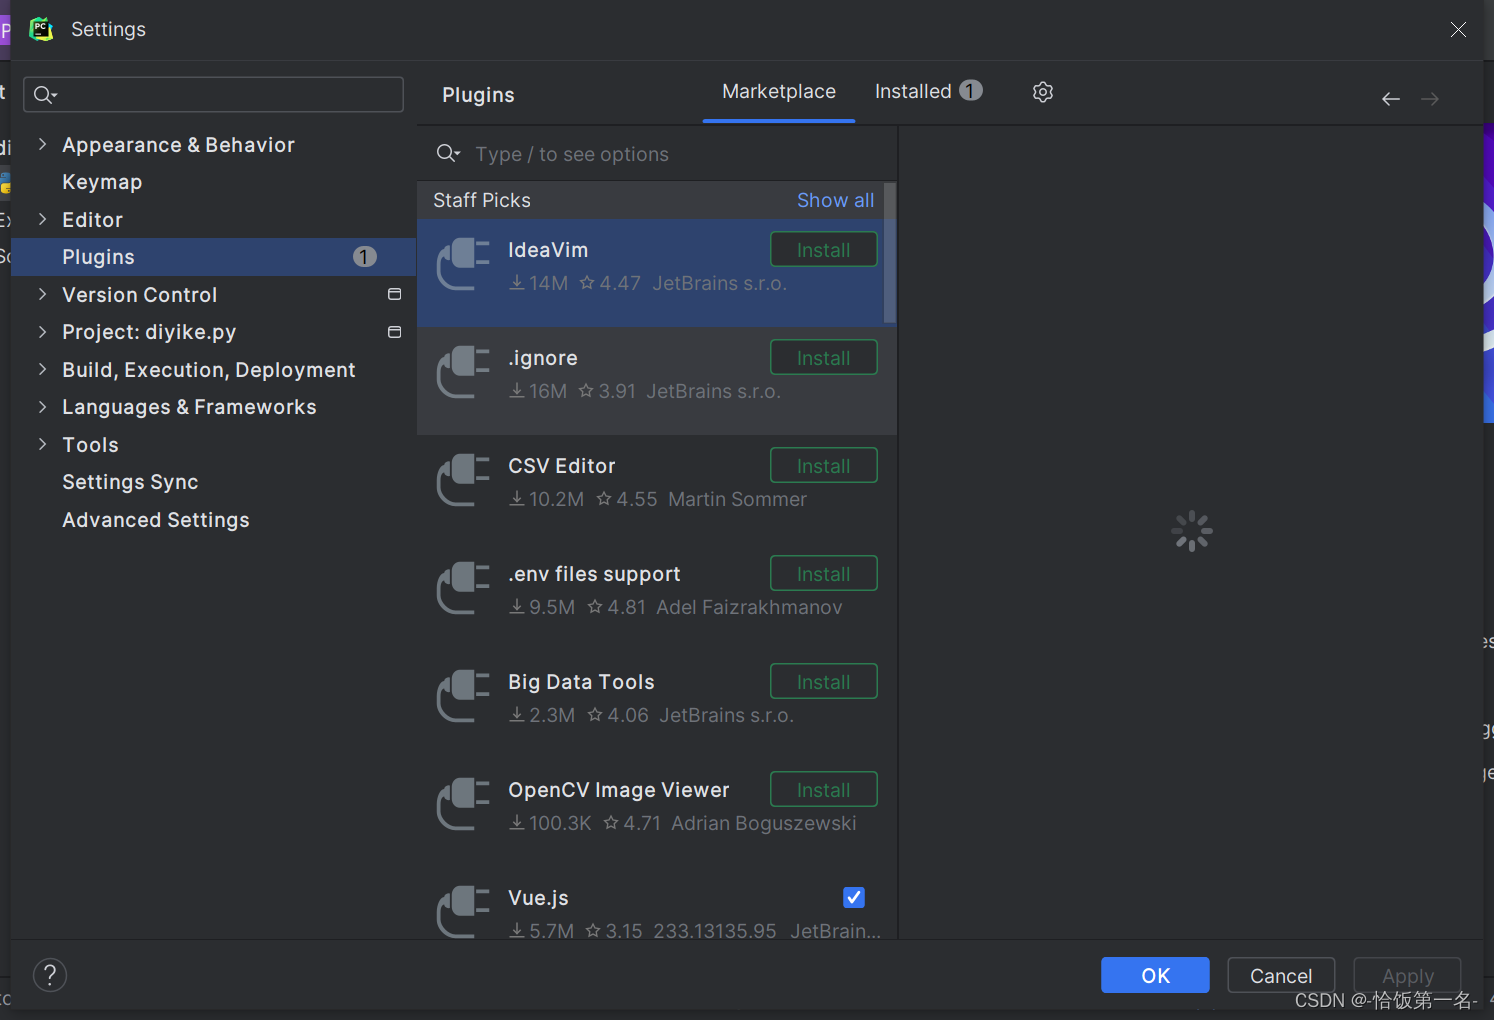Viewport: 1494px width, 1020px height.
Task: Click the Staff Picks header label
Action: pyautogui.click(x=482, y=200)
